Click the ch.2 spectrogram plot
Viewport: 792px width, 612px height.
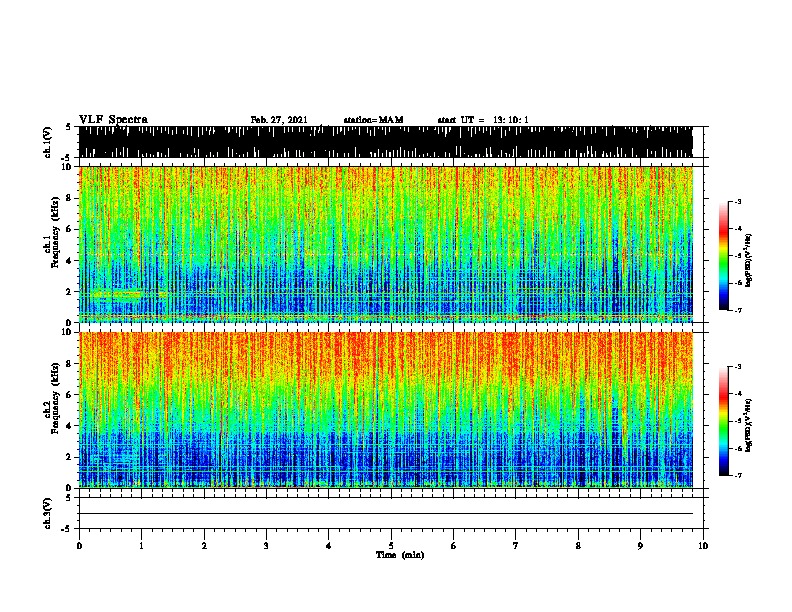pos(386,410)
